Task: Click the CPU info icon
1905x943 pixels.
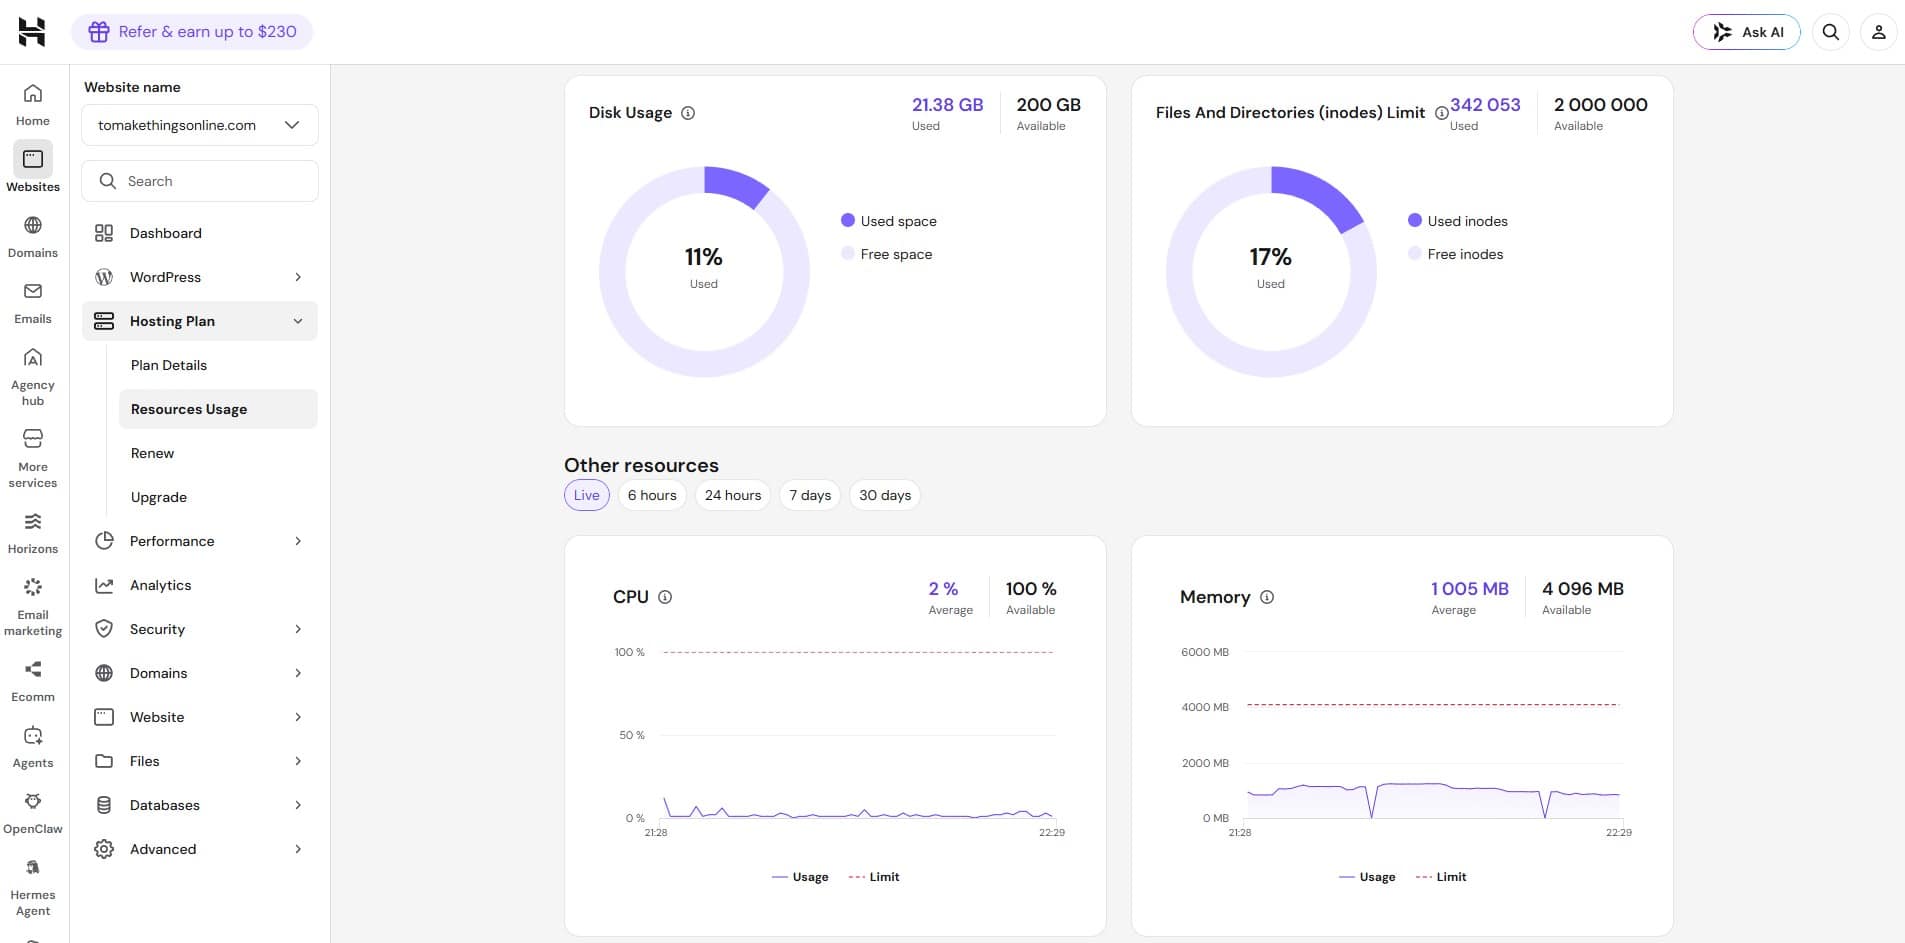Action: tap(665, 597)
